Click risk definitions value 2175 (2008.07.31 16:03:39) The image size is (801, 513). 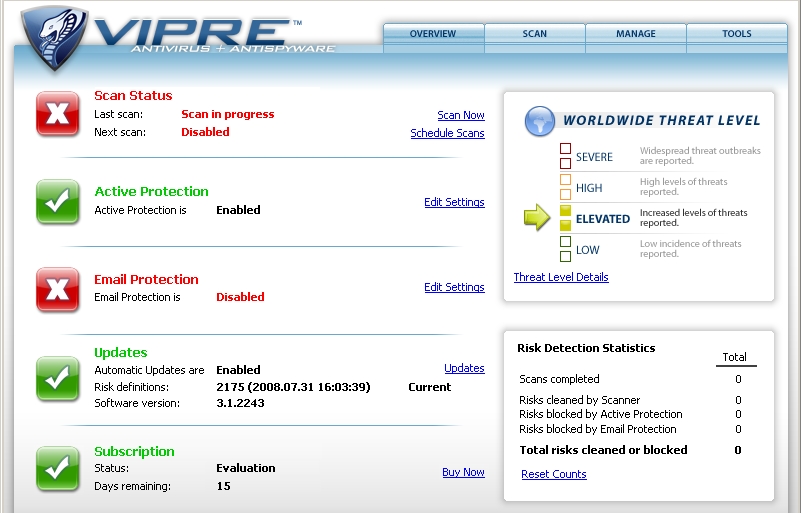coord(293,387)
